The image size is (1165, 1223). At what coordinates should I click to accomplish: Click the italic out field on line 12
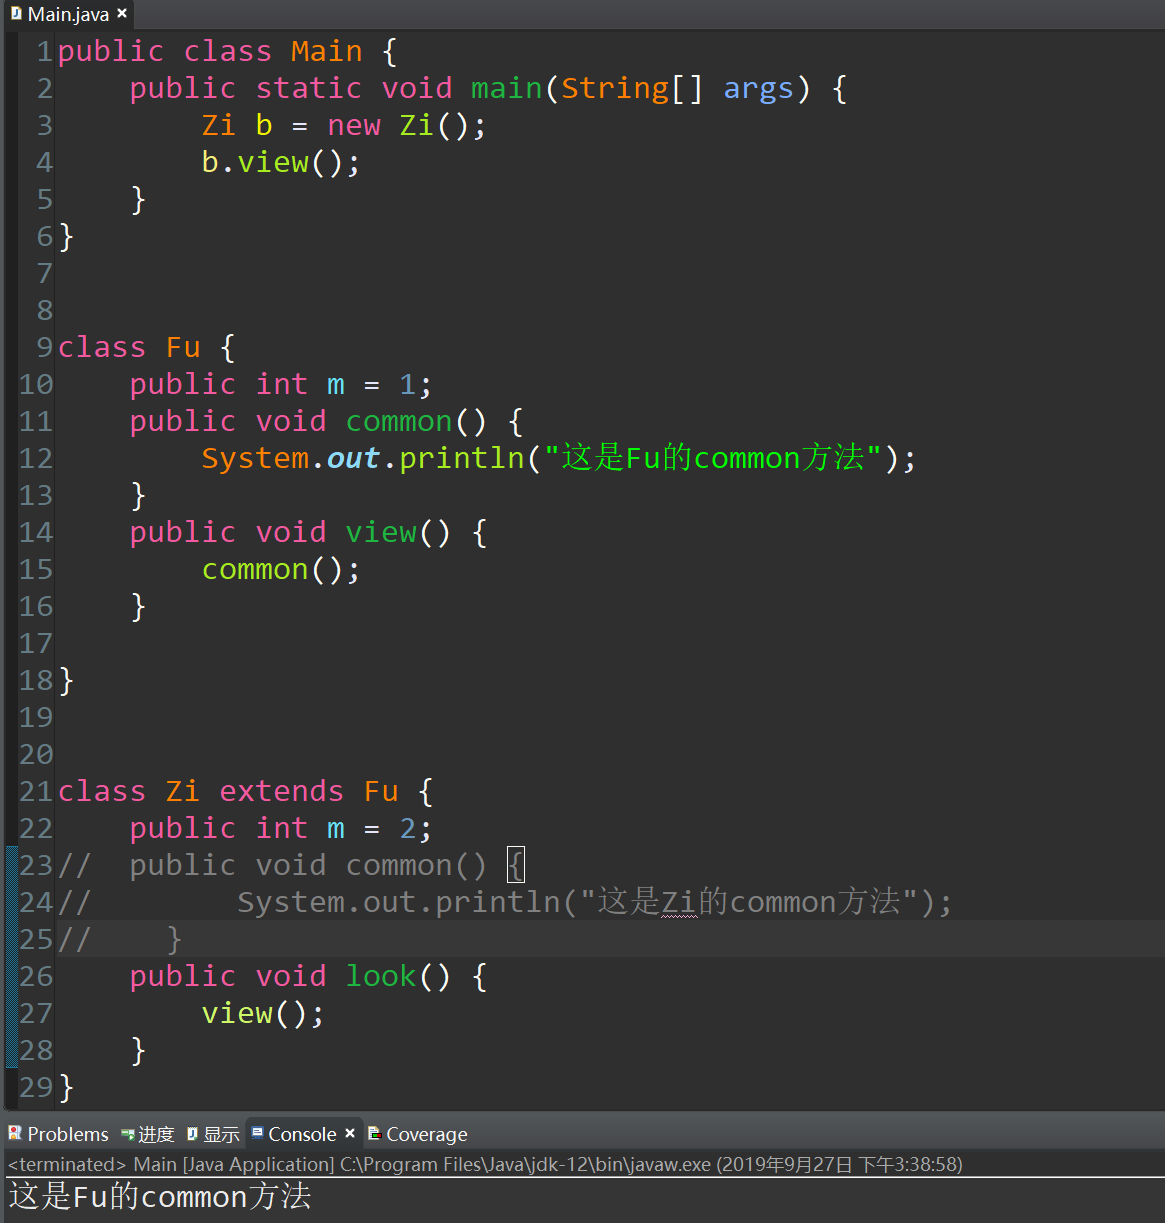354,458
